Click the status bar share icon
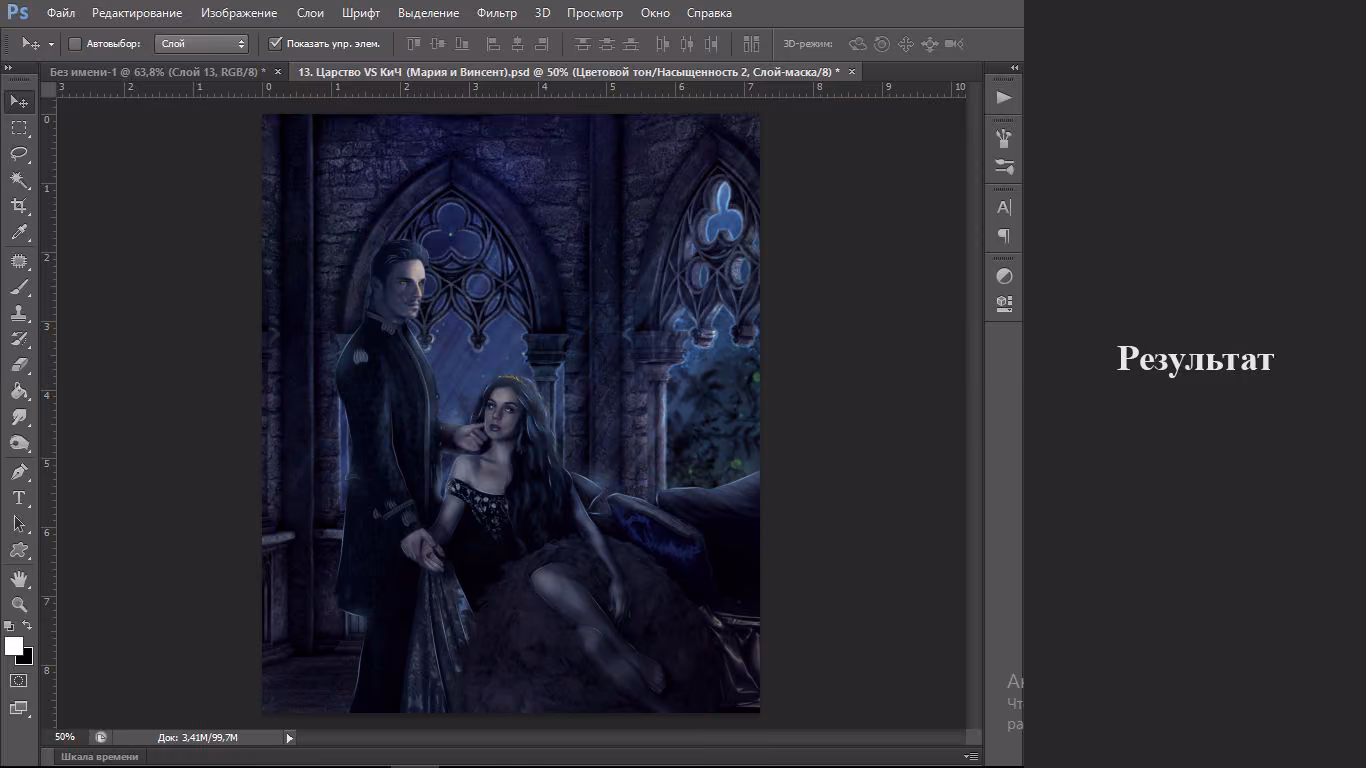This screenshot has height=768, width=1366. coord(100,737)
